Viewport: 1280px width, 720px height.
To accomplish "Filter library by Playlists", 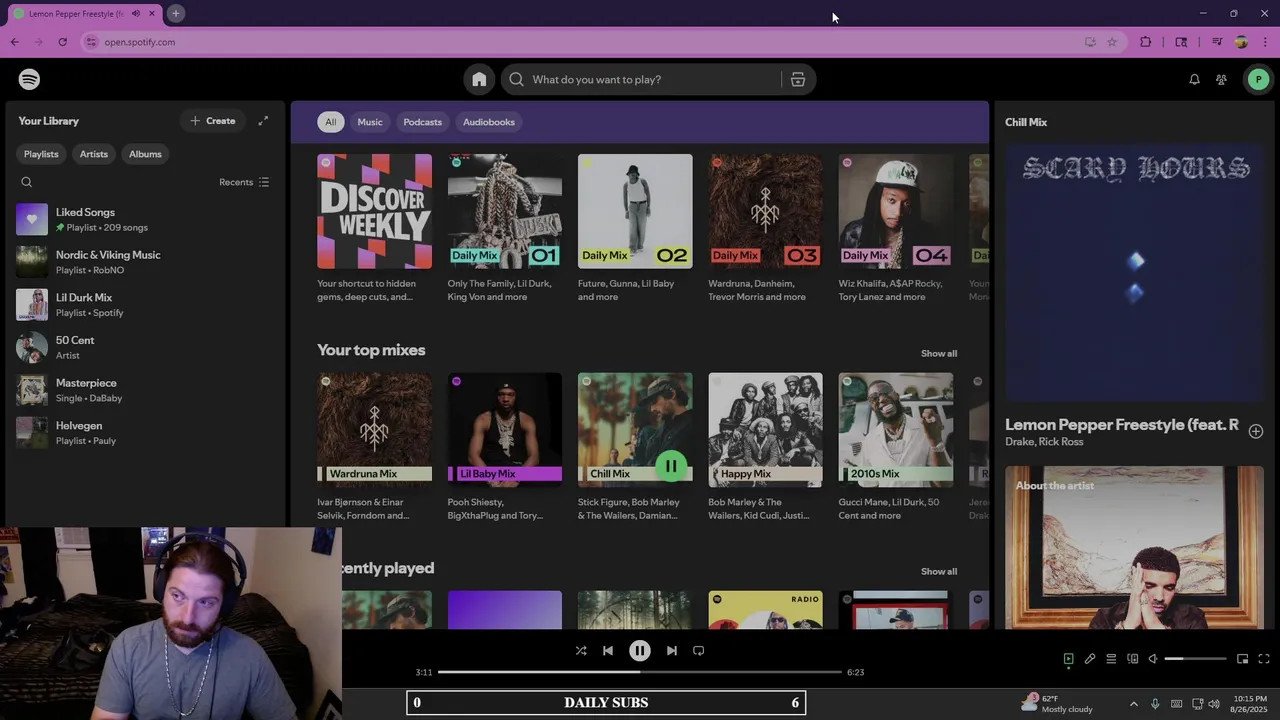I will [x=41, y=154].
